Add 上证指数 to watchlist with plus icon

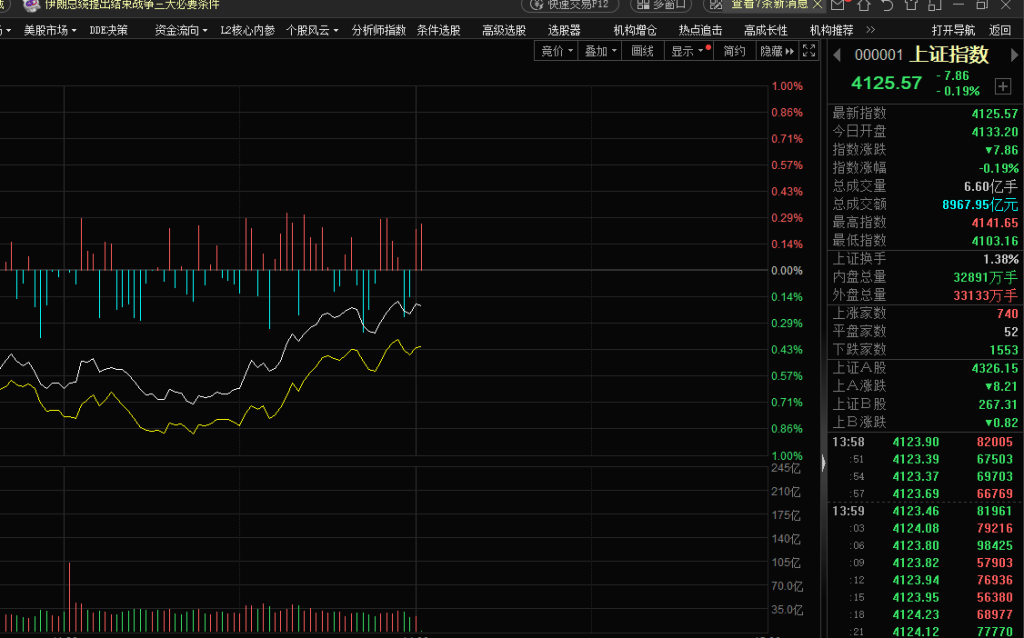tap(1002, 87)
